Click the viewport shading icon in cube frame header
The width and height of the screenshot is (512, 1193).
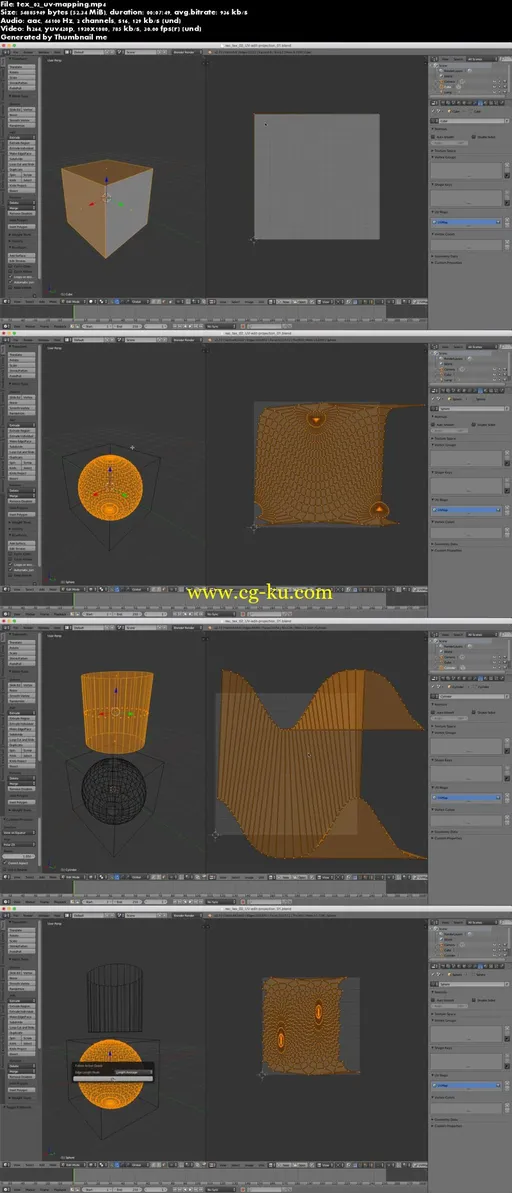91,301
